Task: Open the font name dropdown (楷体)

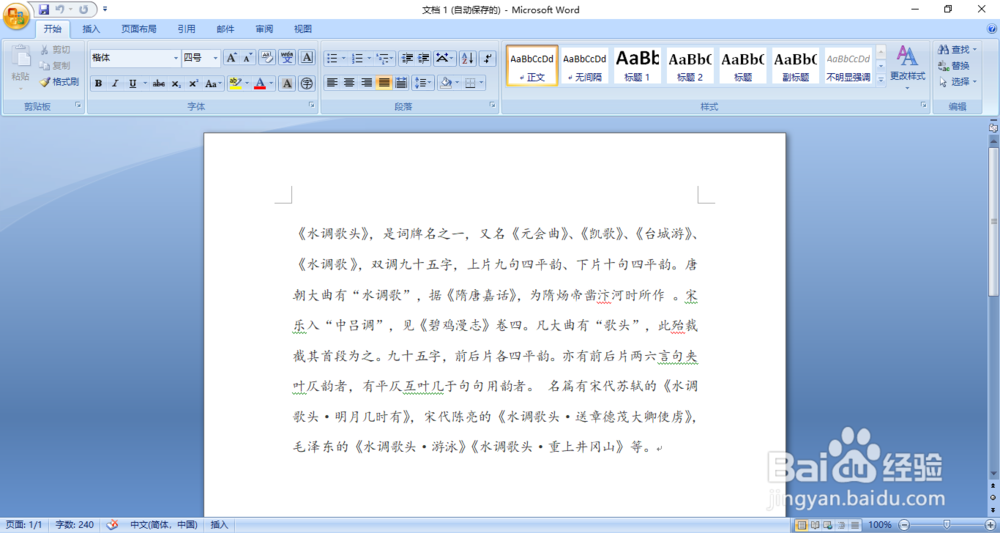Action: tap(176, 58)
